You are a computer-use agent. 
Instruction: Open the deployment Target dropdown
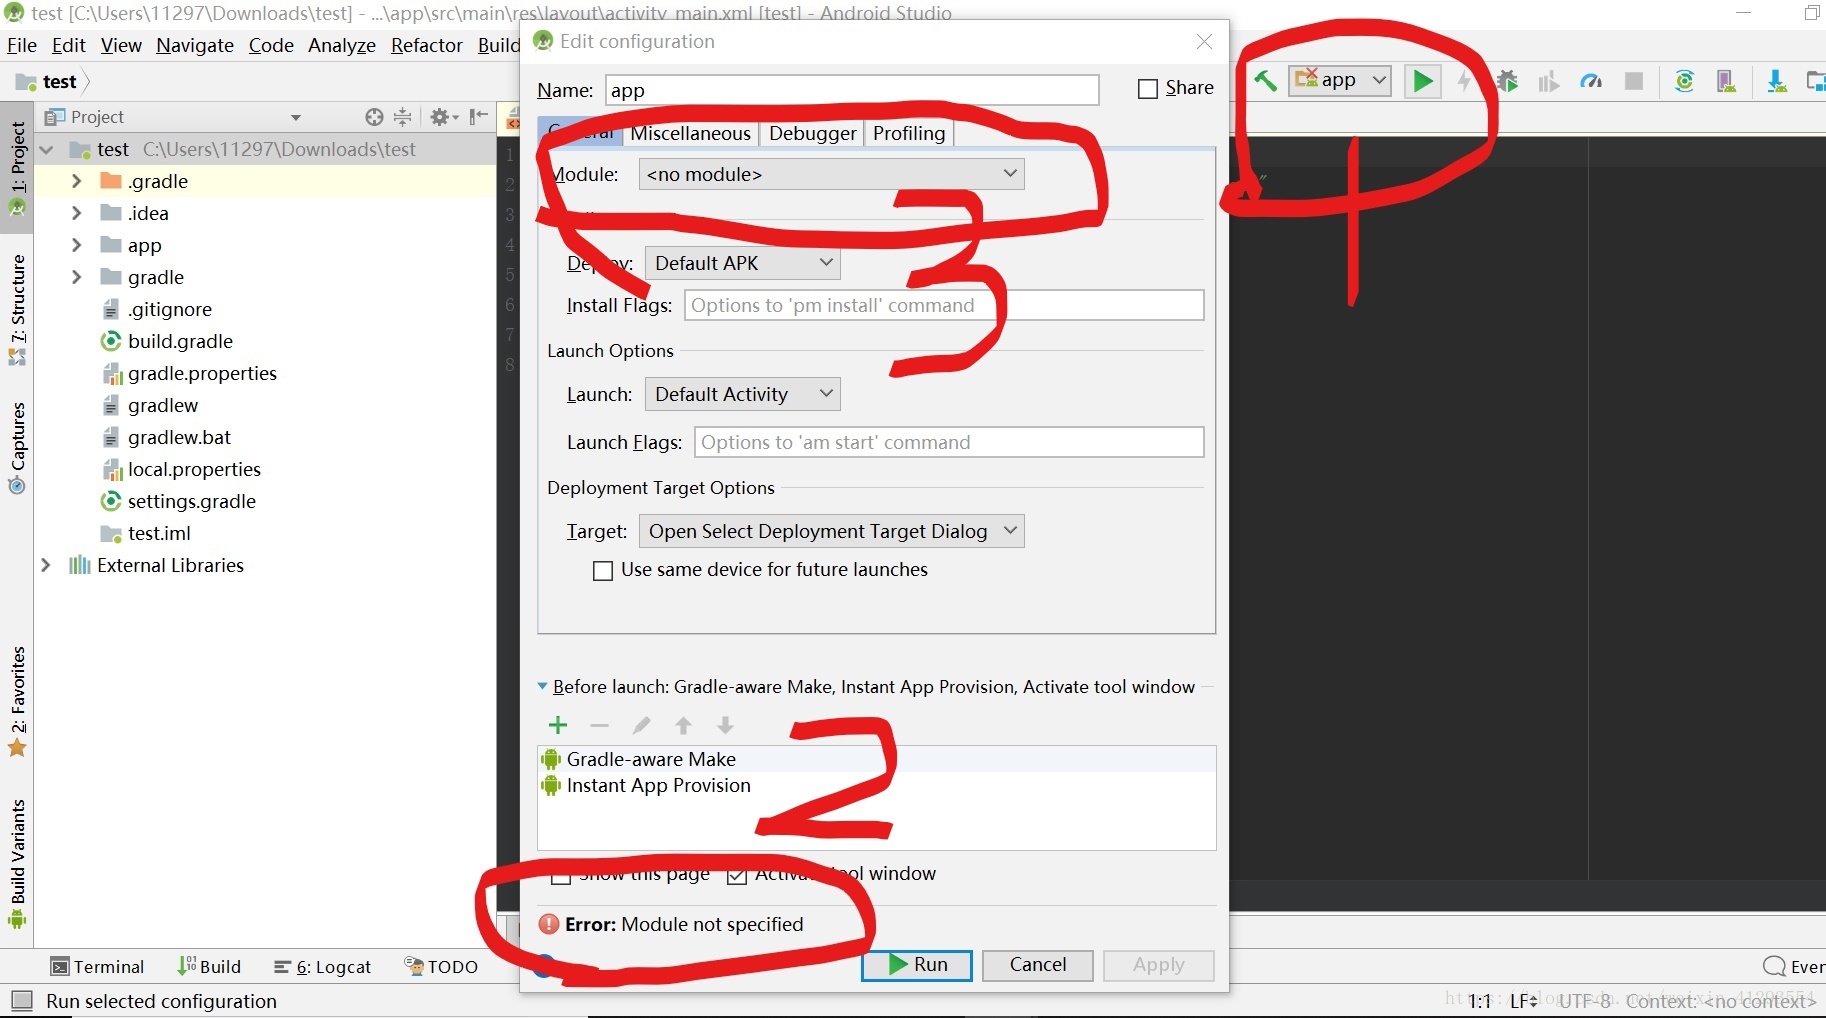point(831,531)
